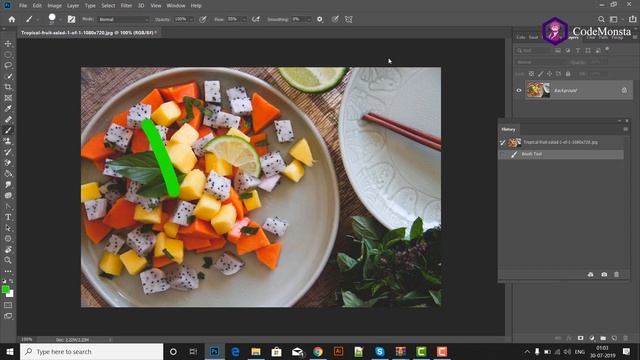Toggle history brush source for opened snapshot
Image resolution: width=640 pixels, height=360 pixels.
tap(502, 142)
